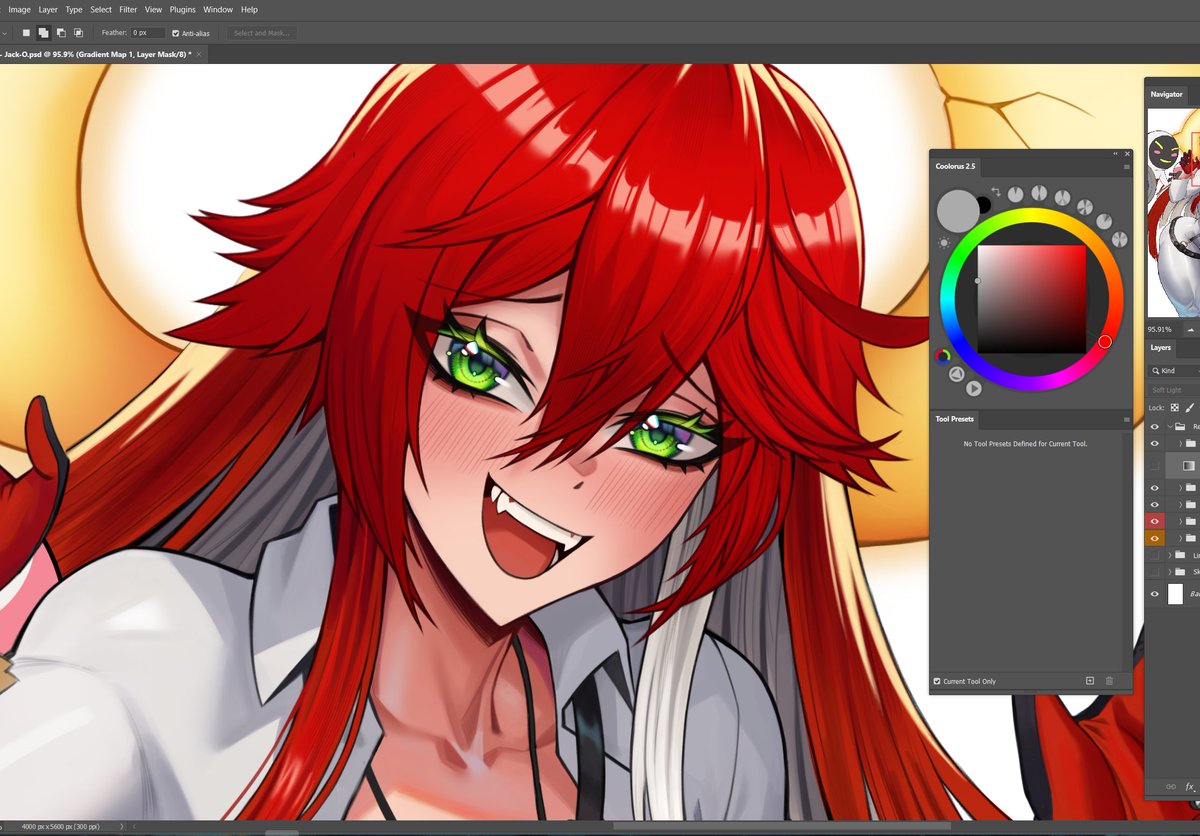Click the triangle shape icon in Coolorus
This screenshot has height=836, width=1200.
pos(956,374)
